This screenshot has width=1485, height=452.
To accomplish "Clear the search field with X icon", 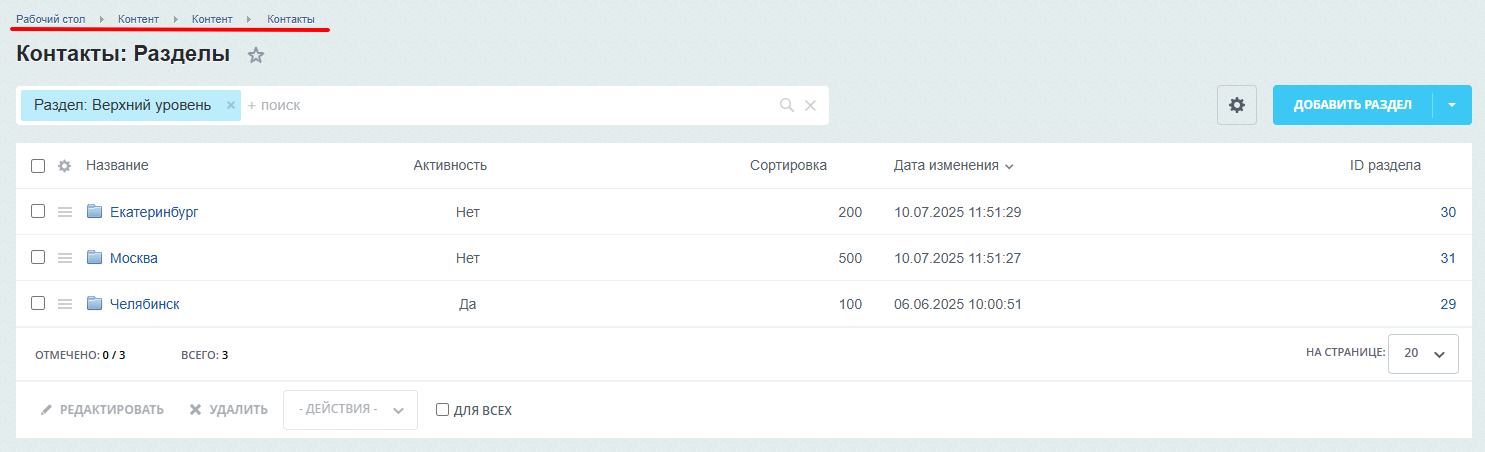I will 811,105.
